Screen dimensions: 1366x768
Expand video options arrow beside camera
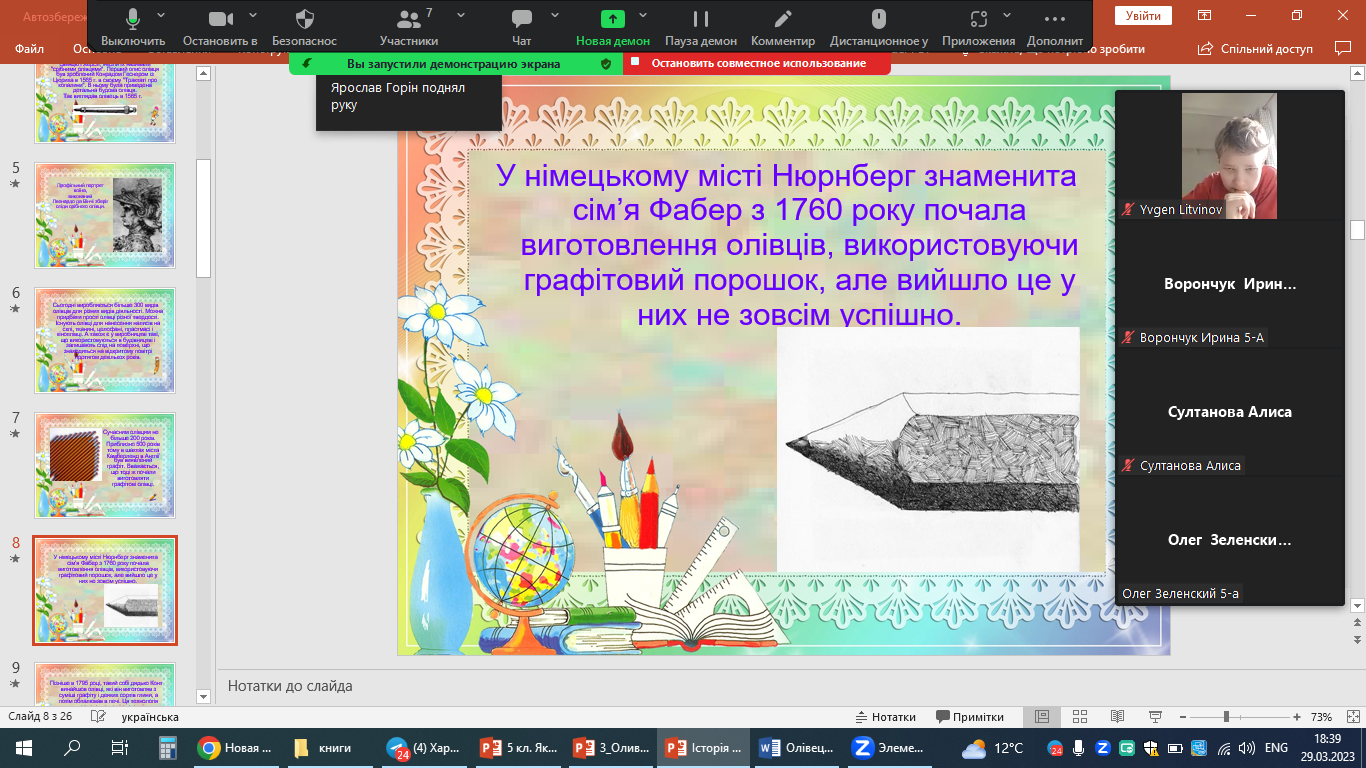[x=252, y=16]
